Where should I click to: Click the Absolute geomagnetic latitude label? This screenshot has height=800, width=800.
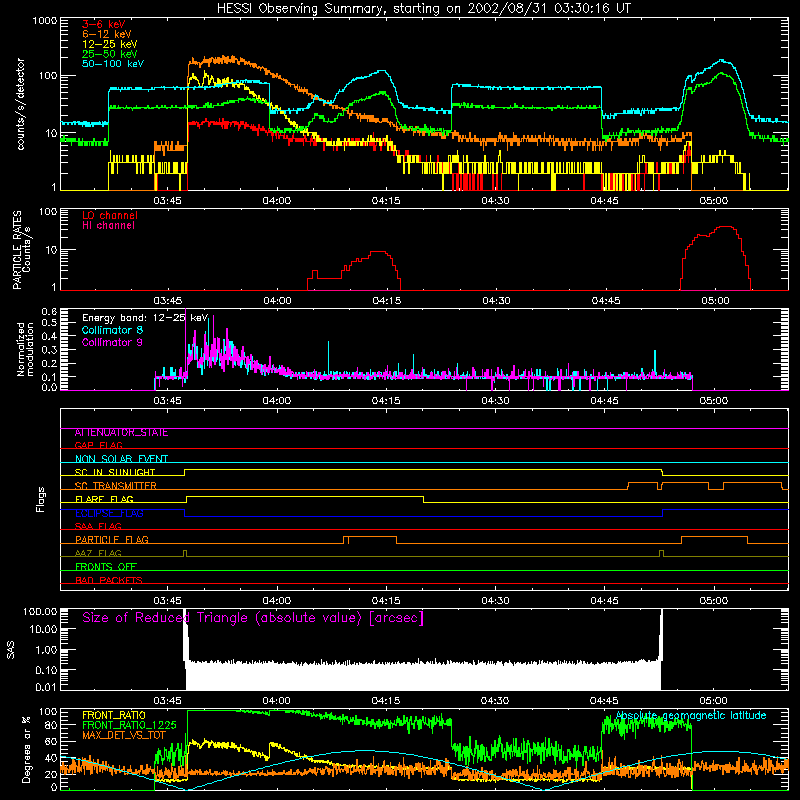click(691, 716)
